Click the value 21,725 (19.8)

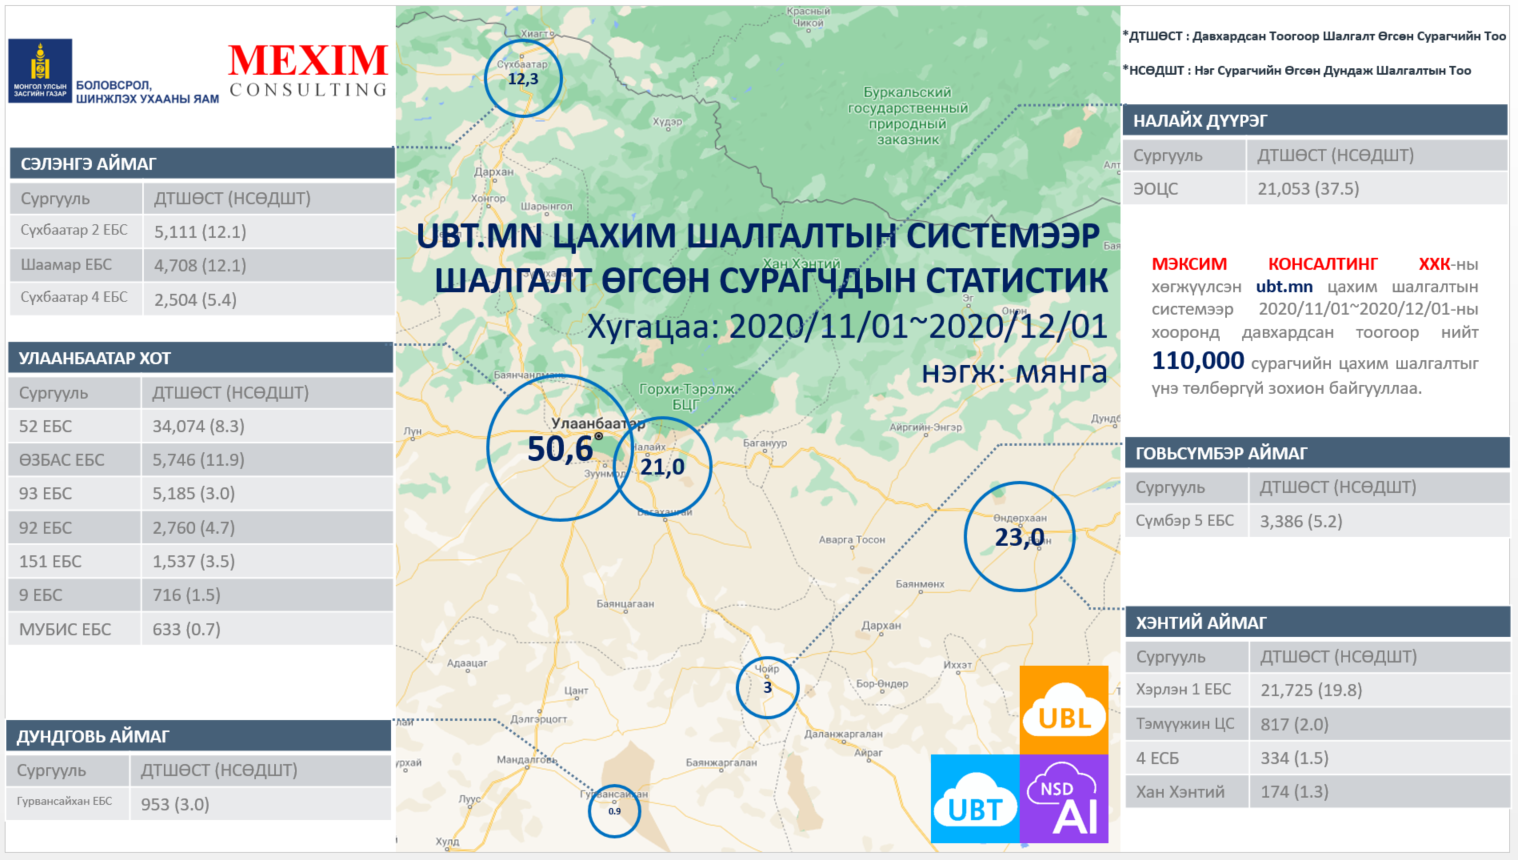point(1311,690)
